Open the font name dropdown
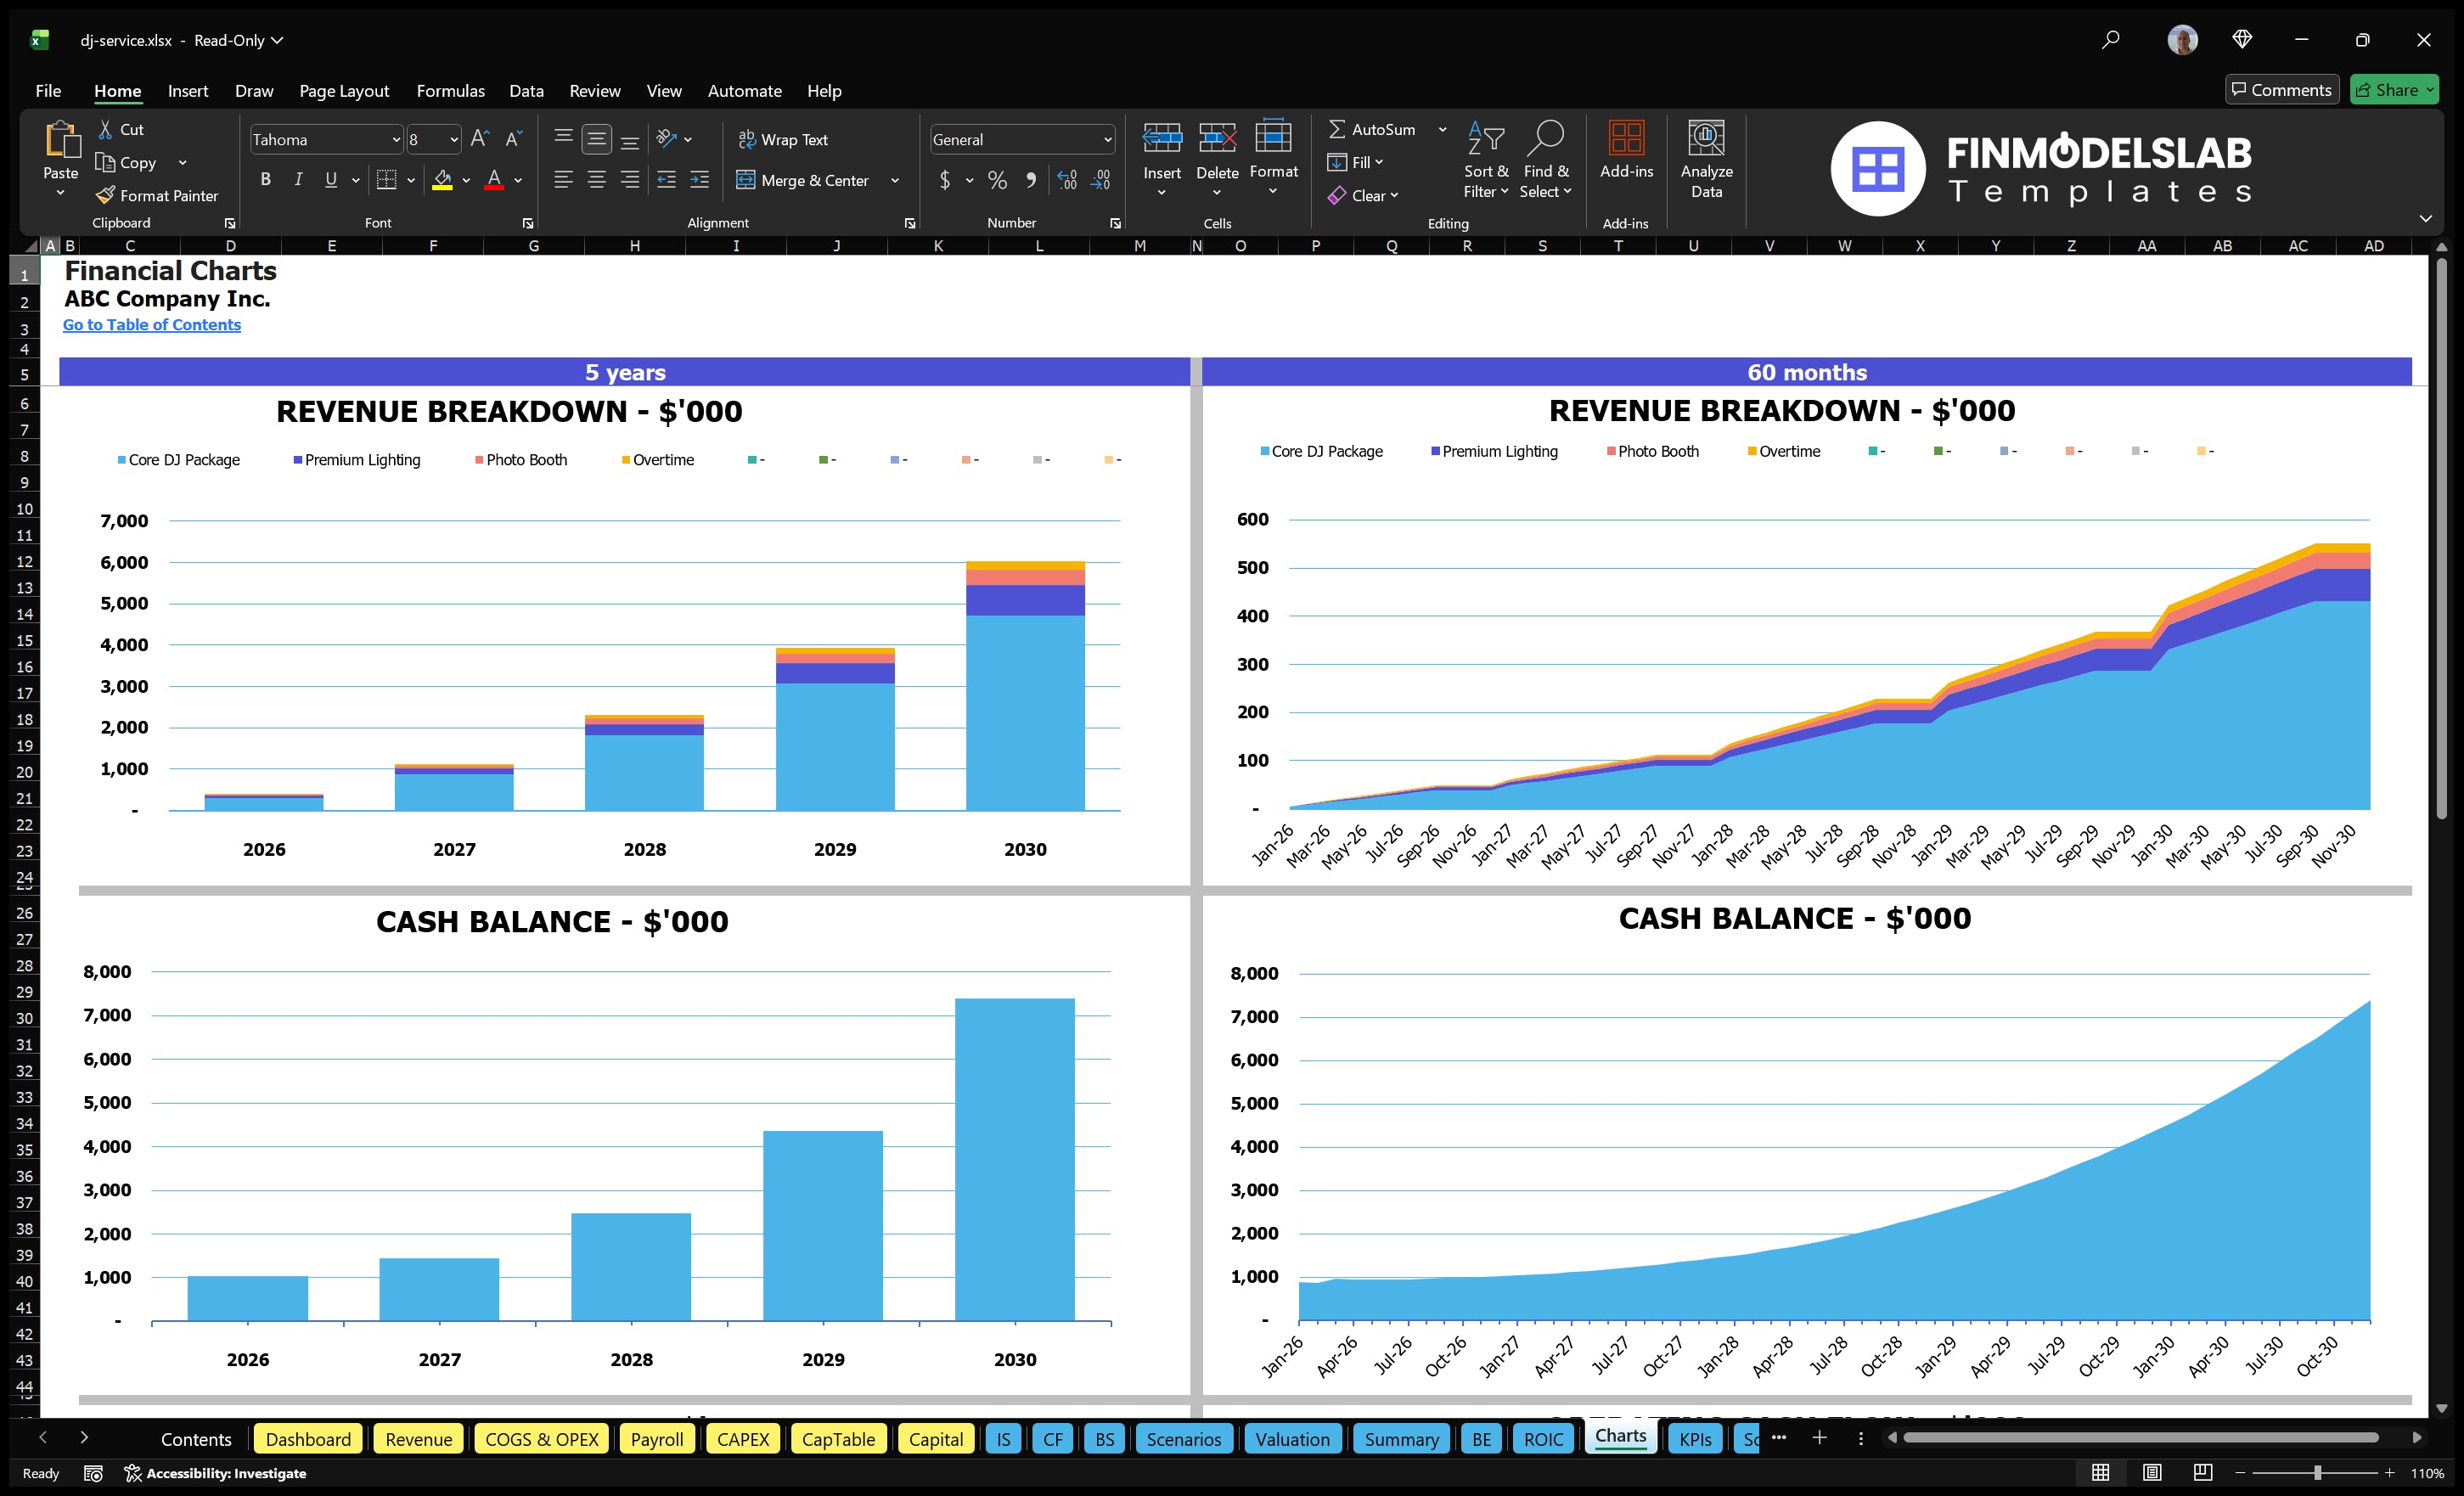Screen dimensions: 2464x1496 click(396, 139)
